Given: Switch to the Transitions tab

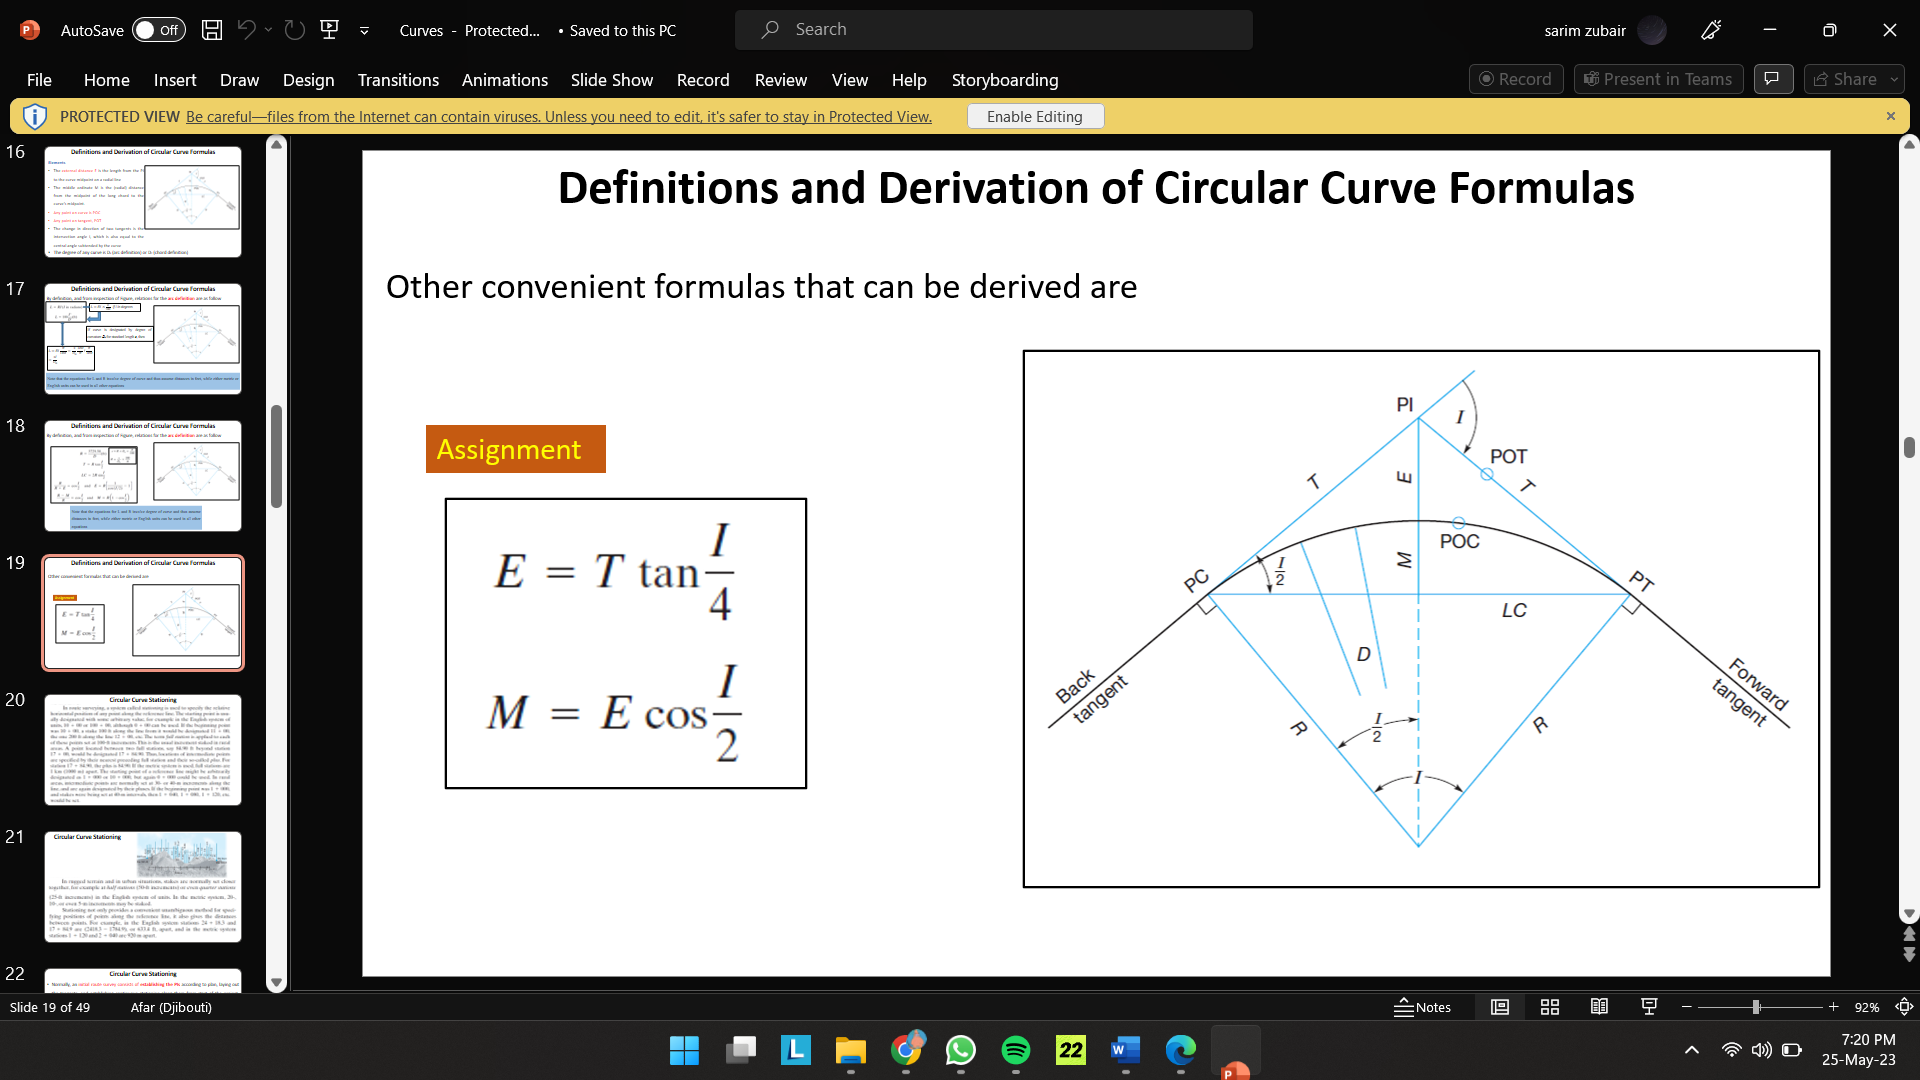Looking at the screenshot, I should pyautogui.click(x=398, y=80).
